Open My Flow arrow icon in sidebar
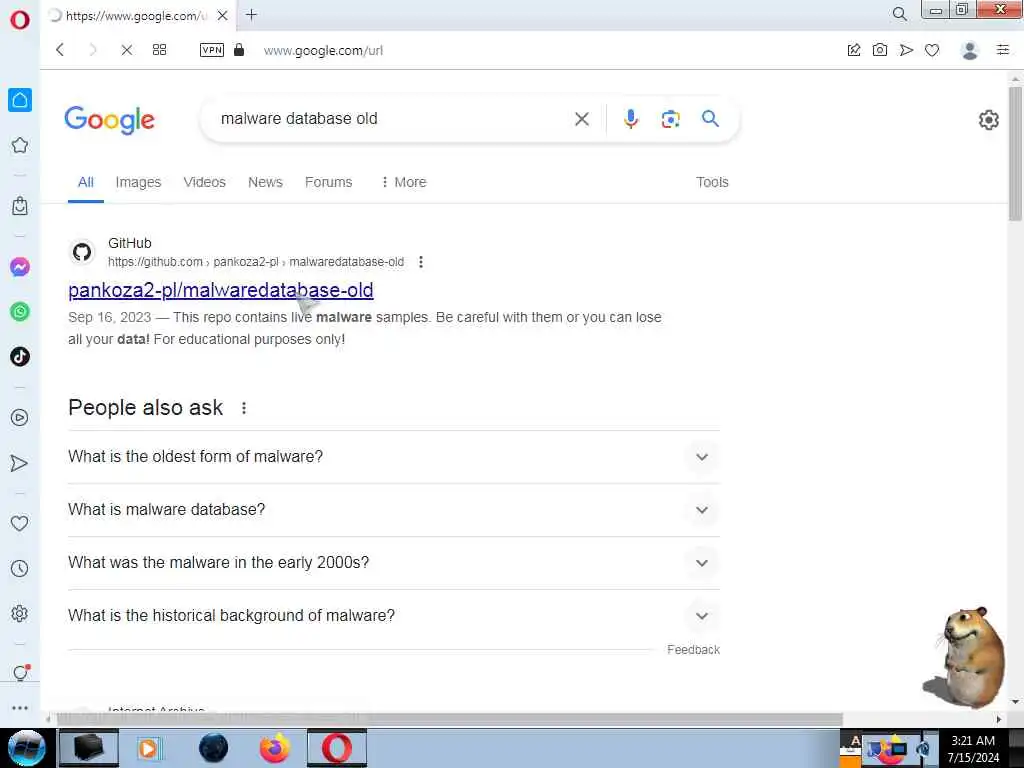This screenshot has width=1024, height=768. [20, 463]
